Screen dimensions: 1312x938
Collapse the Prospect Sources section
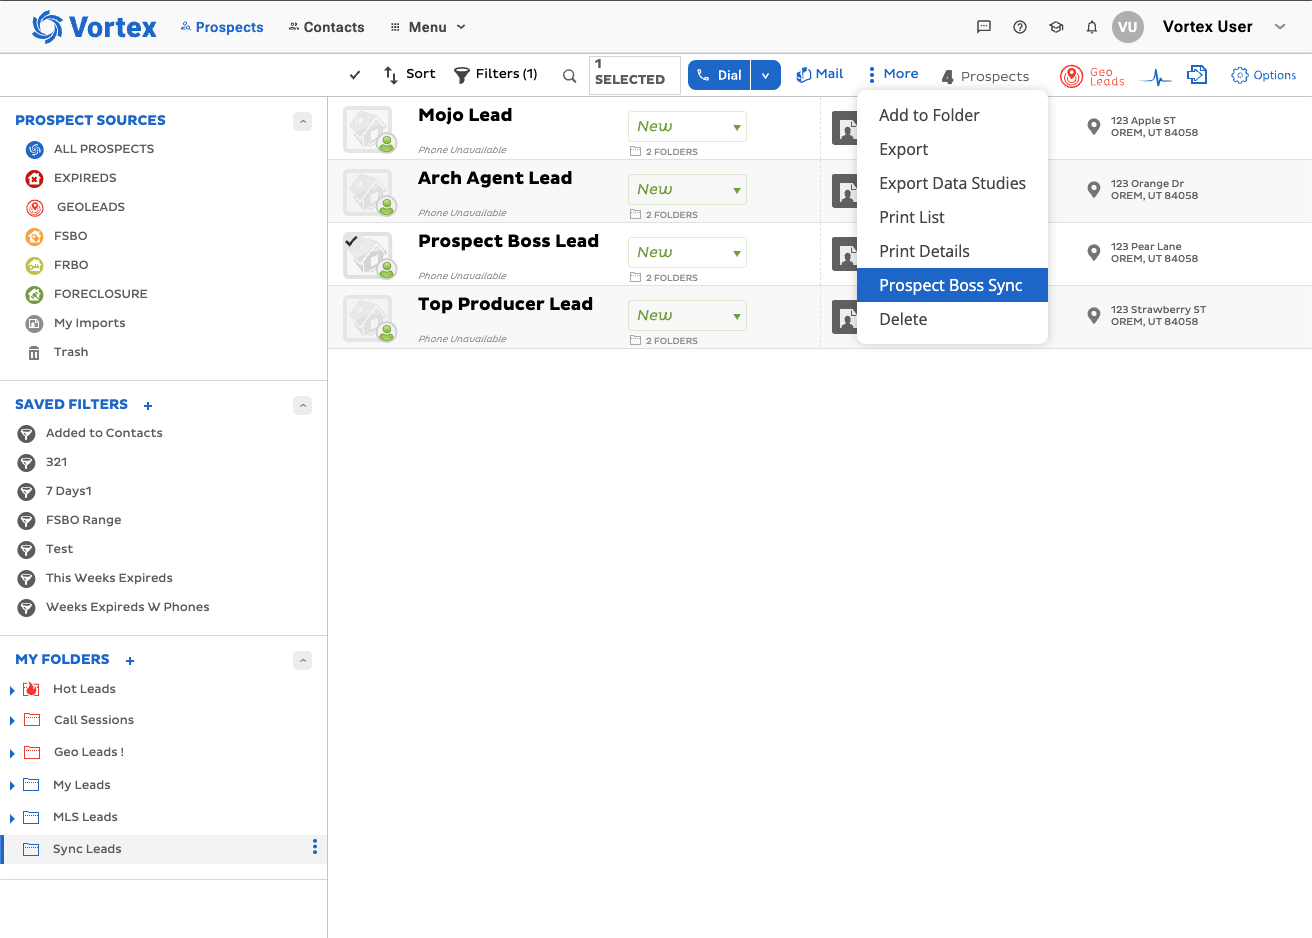pos(303,122)
